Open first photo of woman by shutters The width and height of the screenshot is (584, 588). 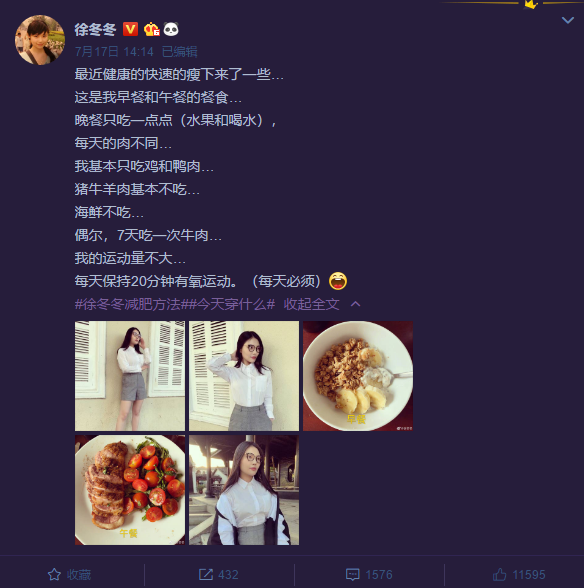click(x=130, y=376)
